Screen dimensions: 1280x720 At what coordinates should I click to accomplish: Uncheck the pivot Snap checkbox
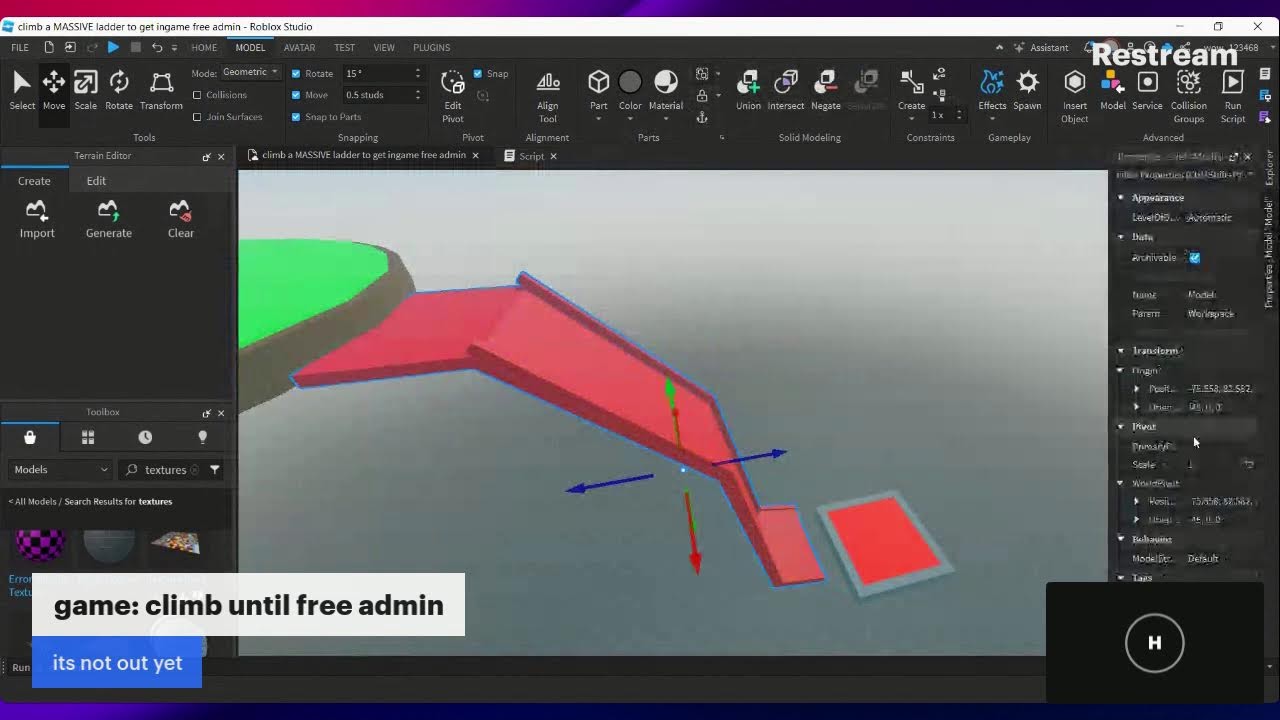point(478,73)
